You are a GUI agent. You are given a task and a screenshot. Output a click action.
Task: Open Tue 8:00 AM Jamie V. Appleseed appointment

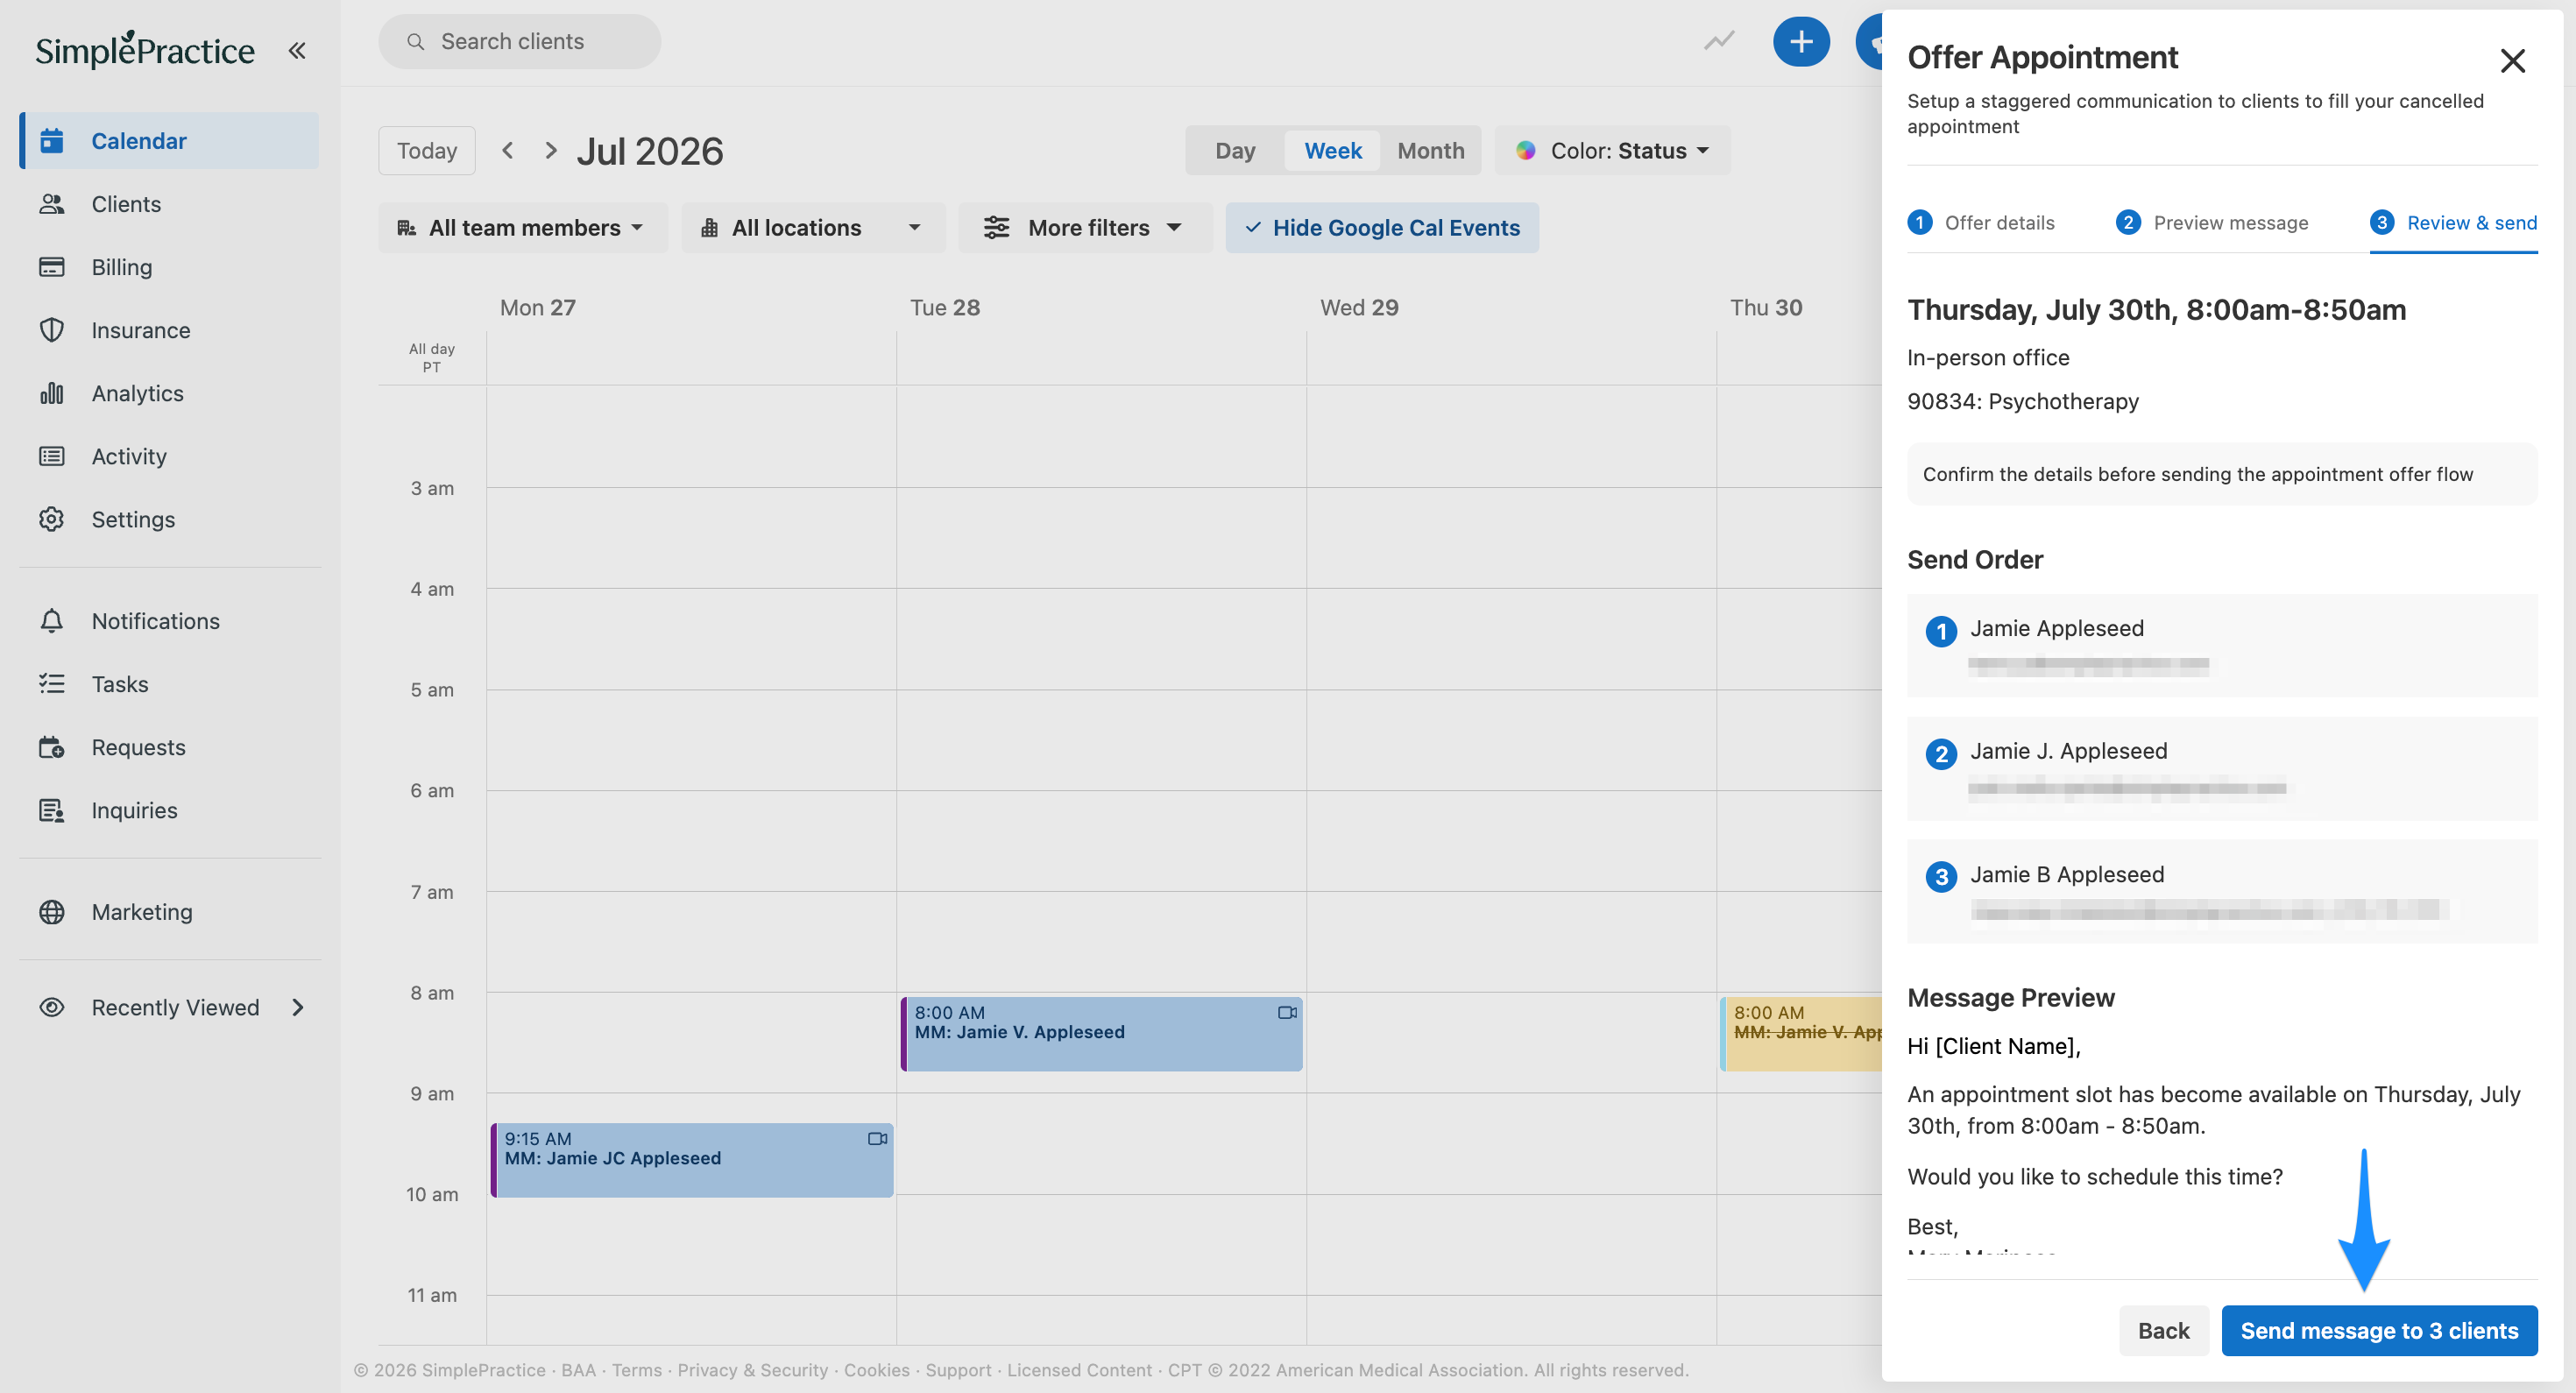1101,1033
